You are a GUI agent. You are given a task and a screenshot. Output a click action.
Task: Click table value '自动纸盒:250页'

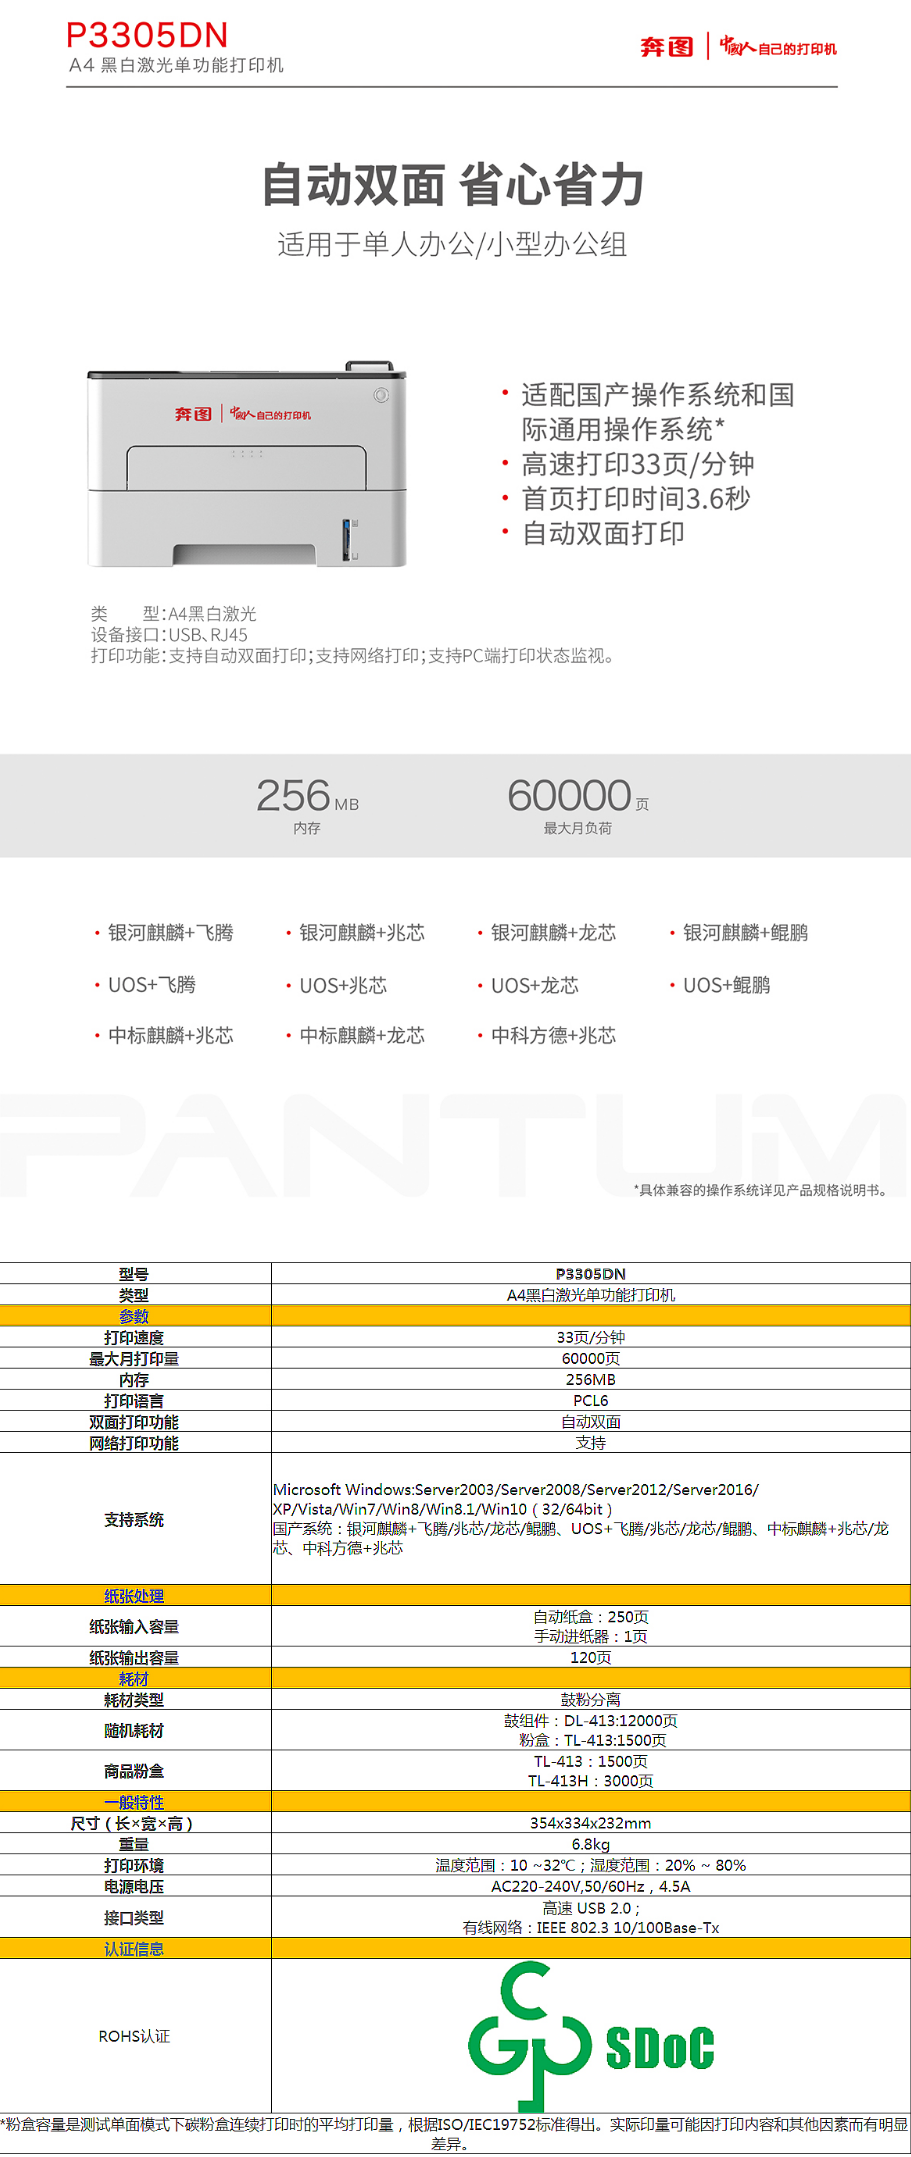coord(591,1617)
